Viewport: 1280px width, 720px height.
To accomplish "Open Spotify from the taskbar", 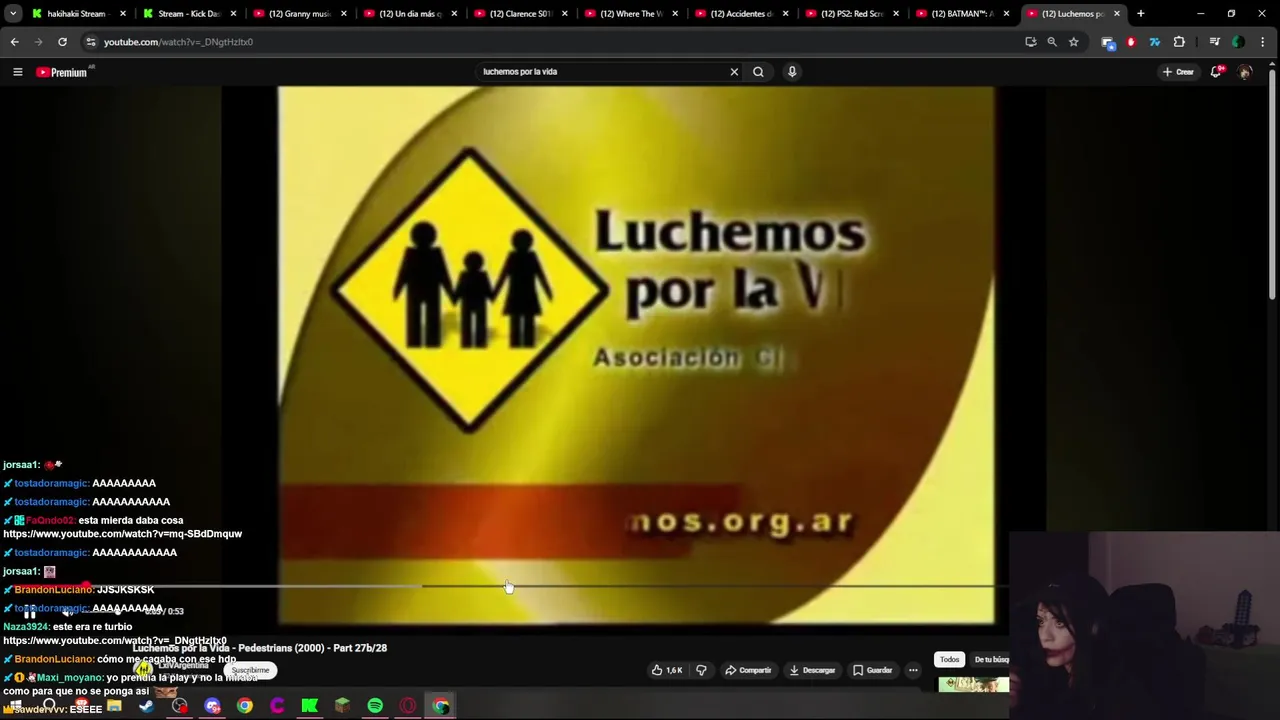I will coord(375,706).
